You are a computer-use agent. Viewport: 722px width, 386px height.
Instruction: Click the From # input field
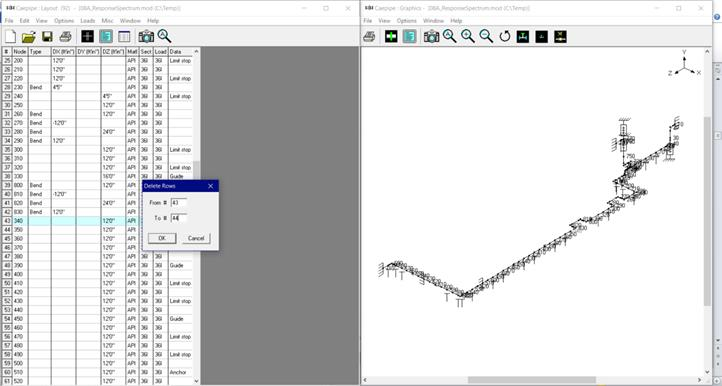tap(179, 202)
